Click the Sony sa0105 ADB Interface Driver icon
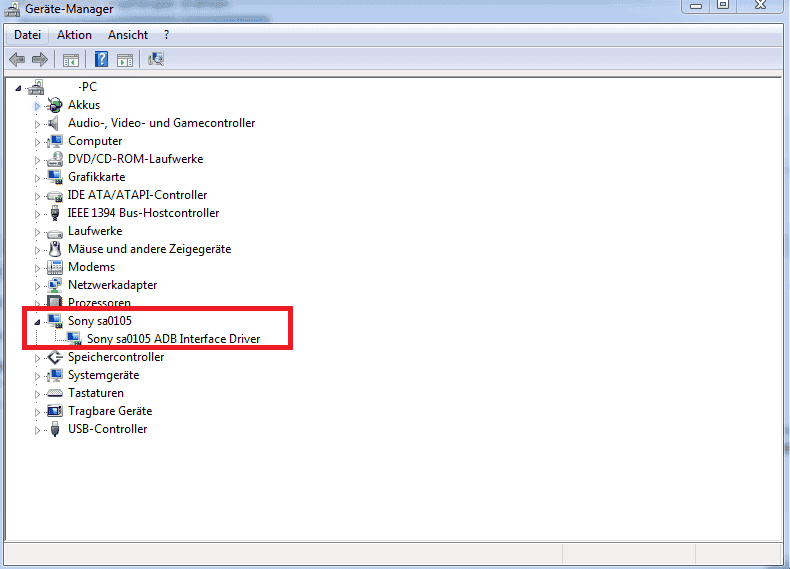Image resolution: width=790 pixels, height=569 pixels. coord(74,339)
